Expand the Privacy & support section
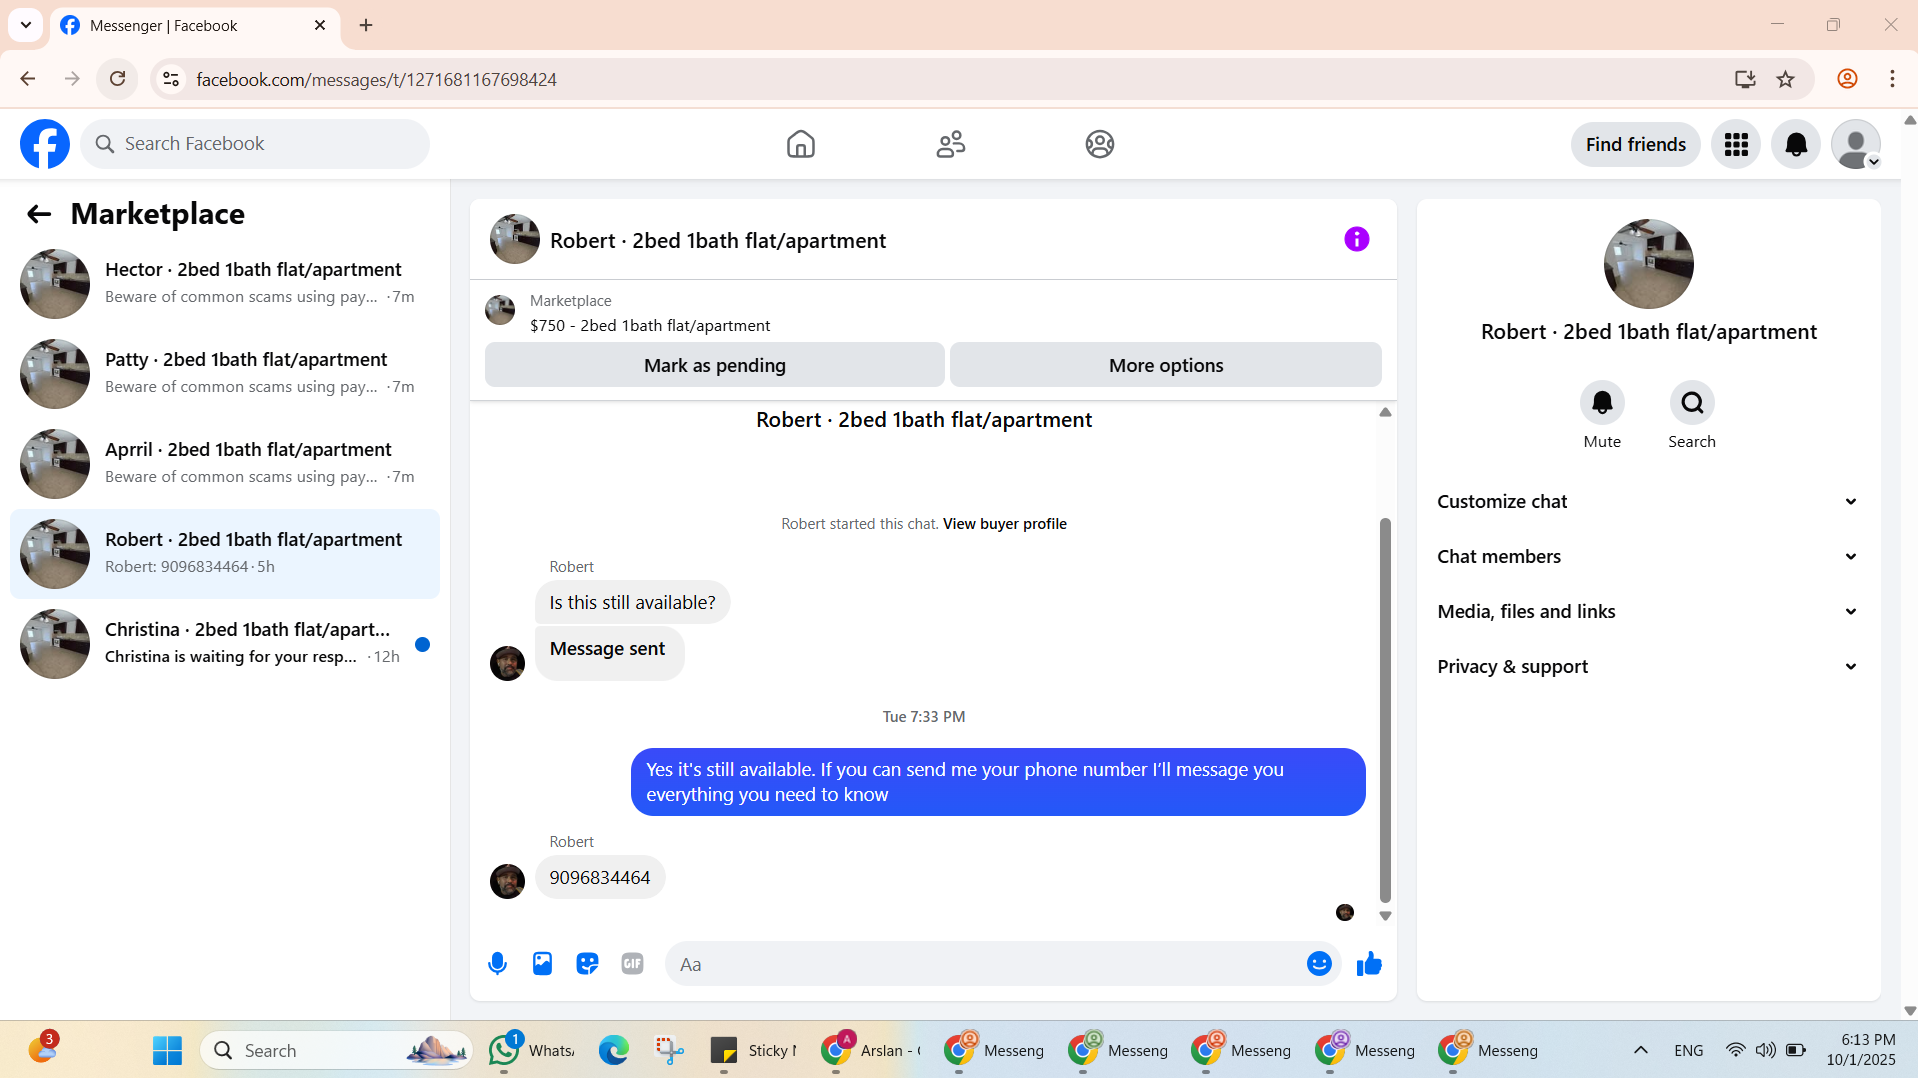This screenshot has height=1078, width=1918. [x=1648, y=667]
